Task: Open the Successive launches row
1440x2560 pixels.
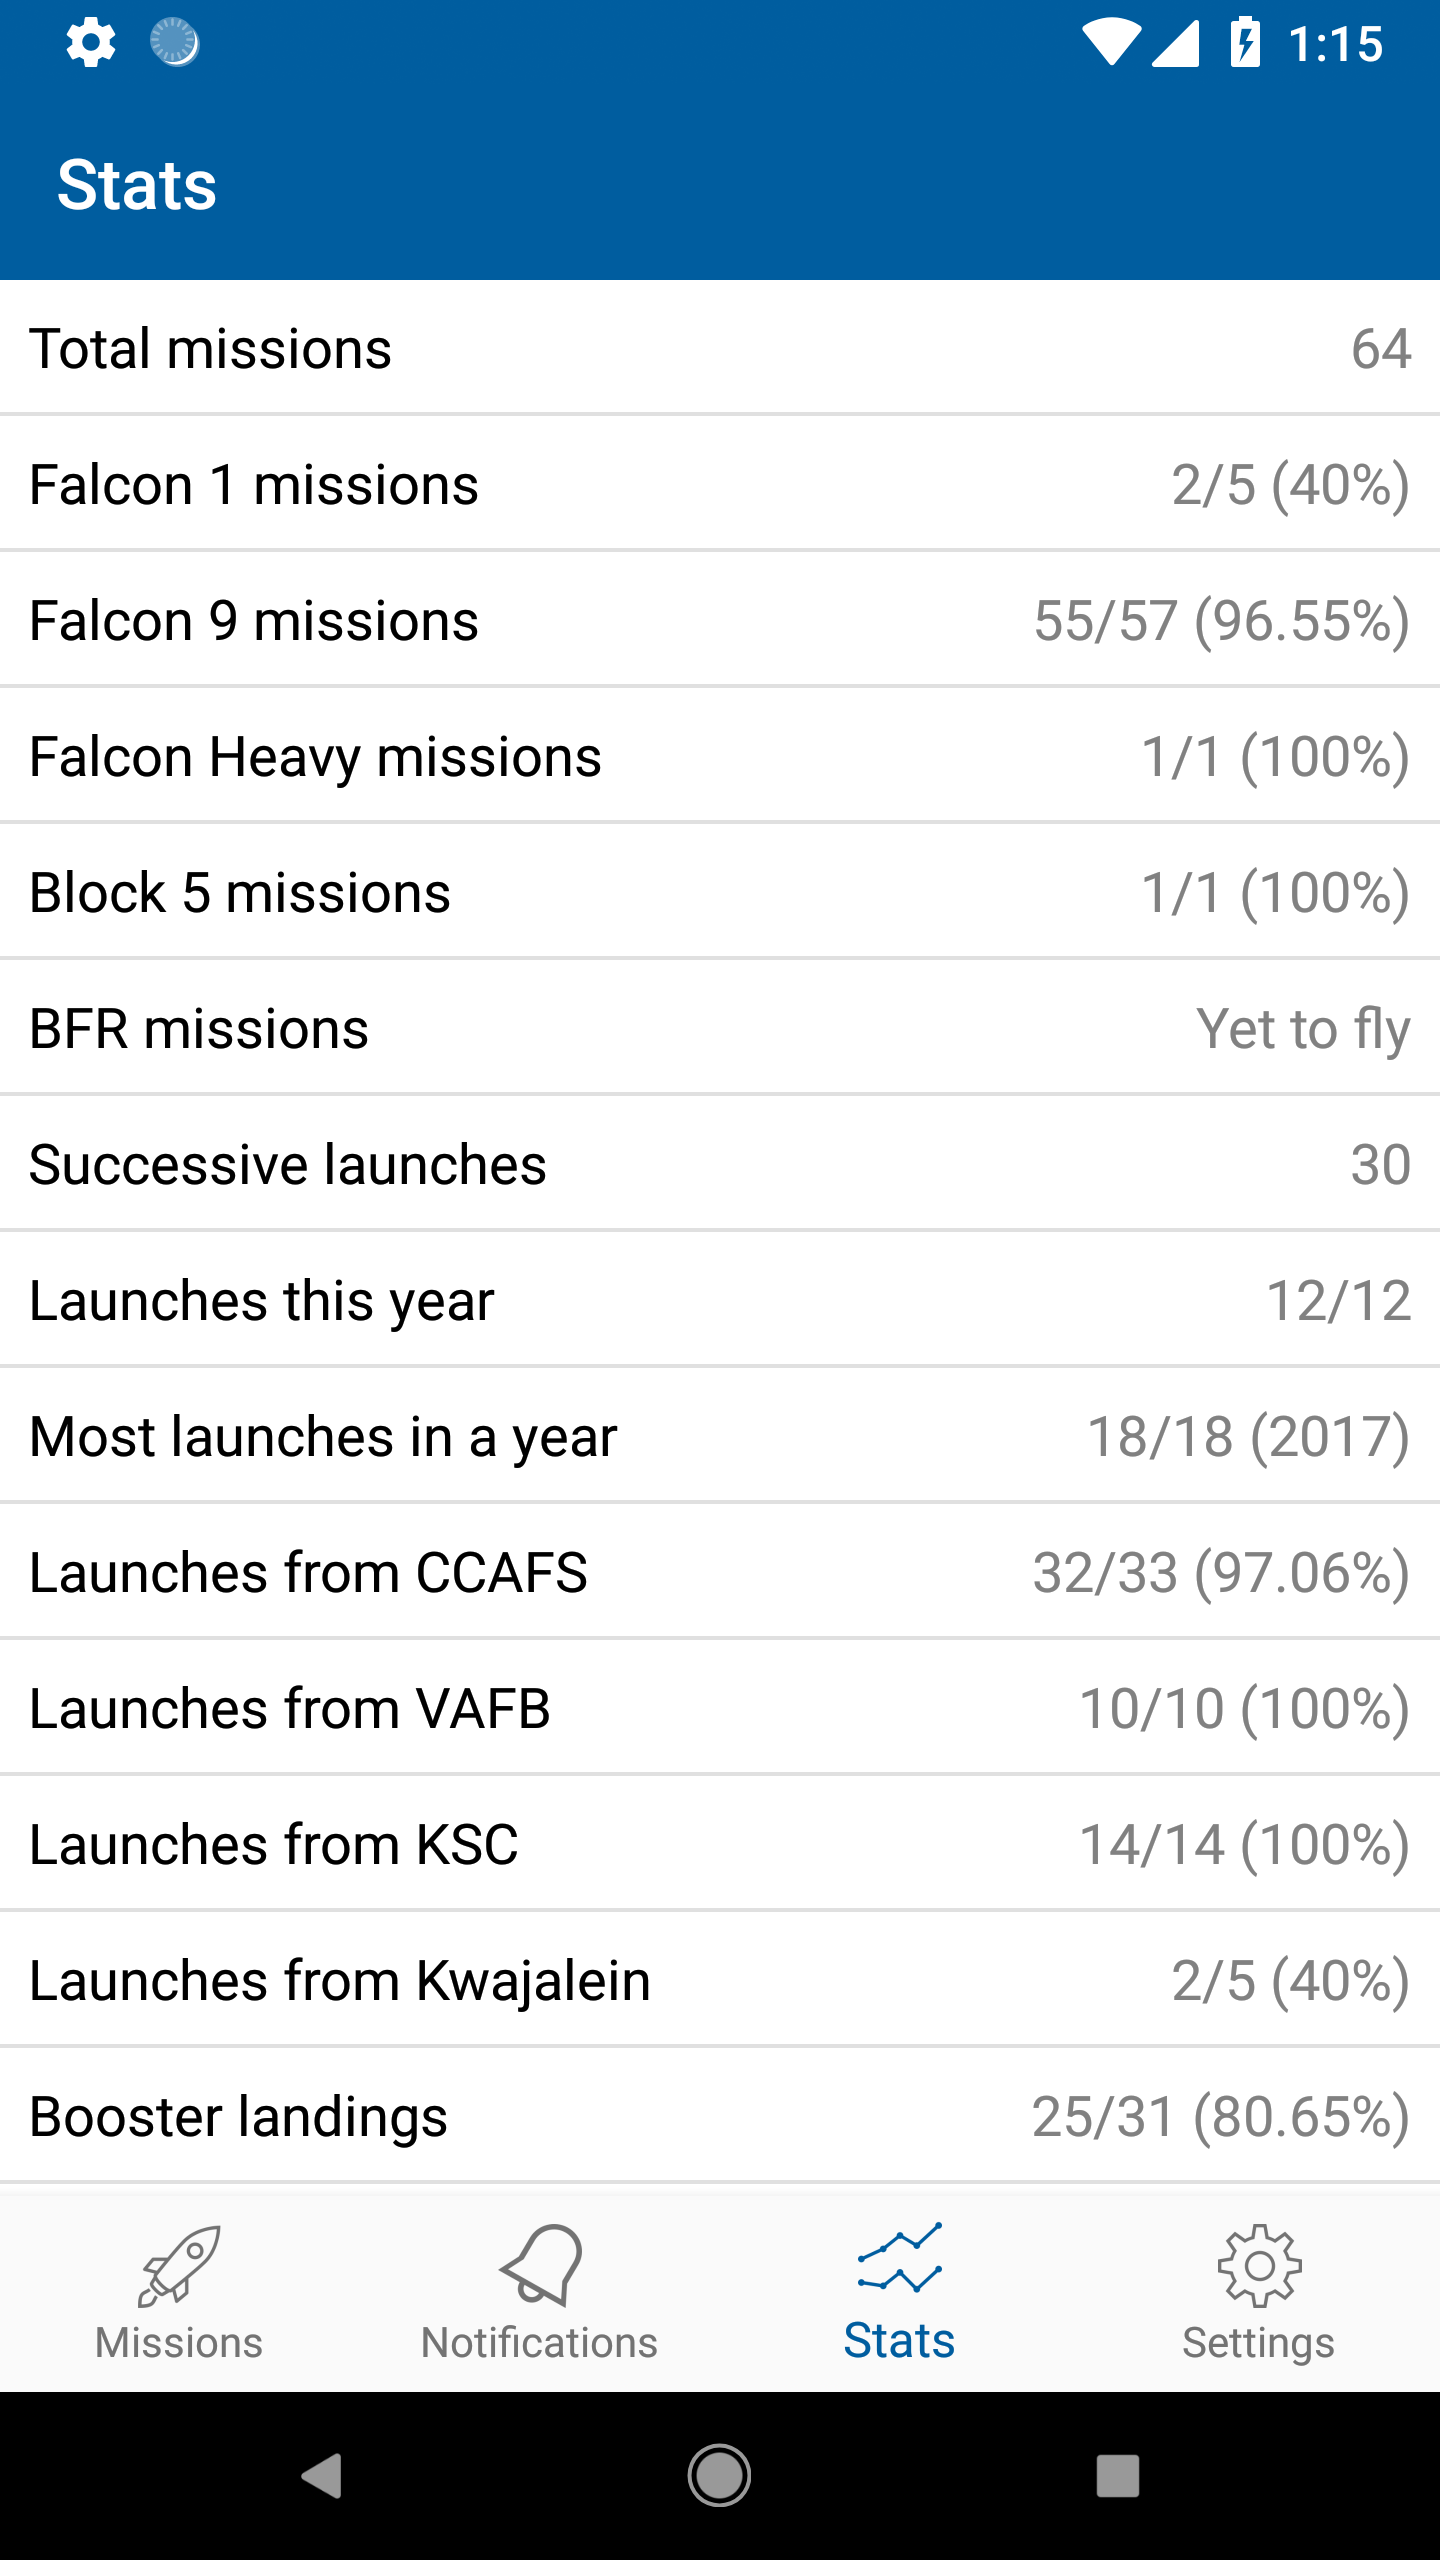Action: tap(720, 1164)
